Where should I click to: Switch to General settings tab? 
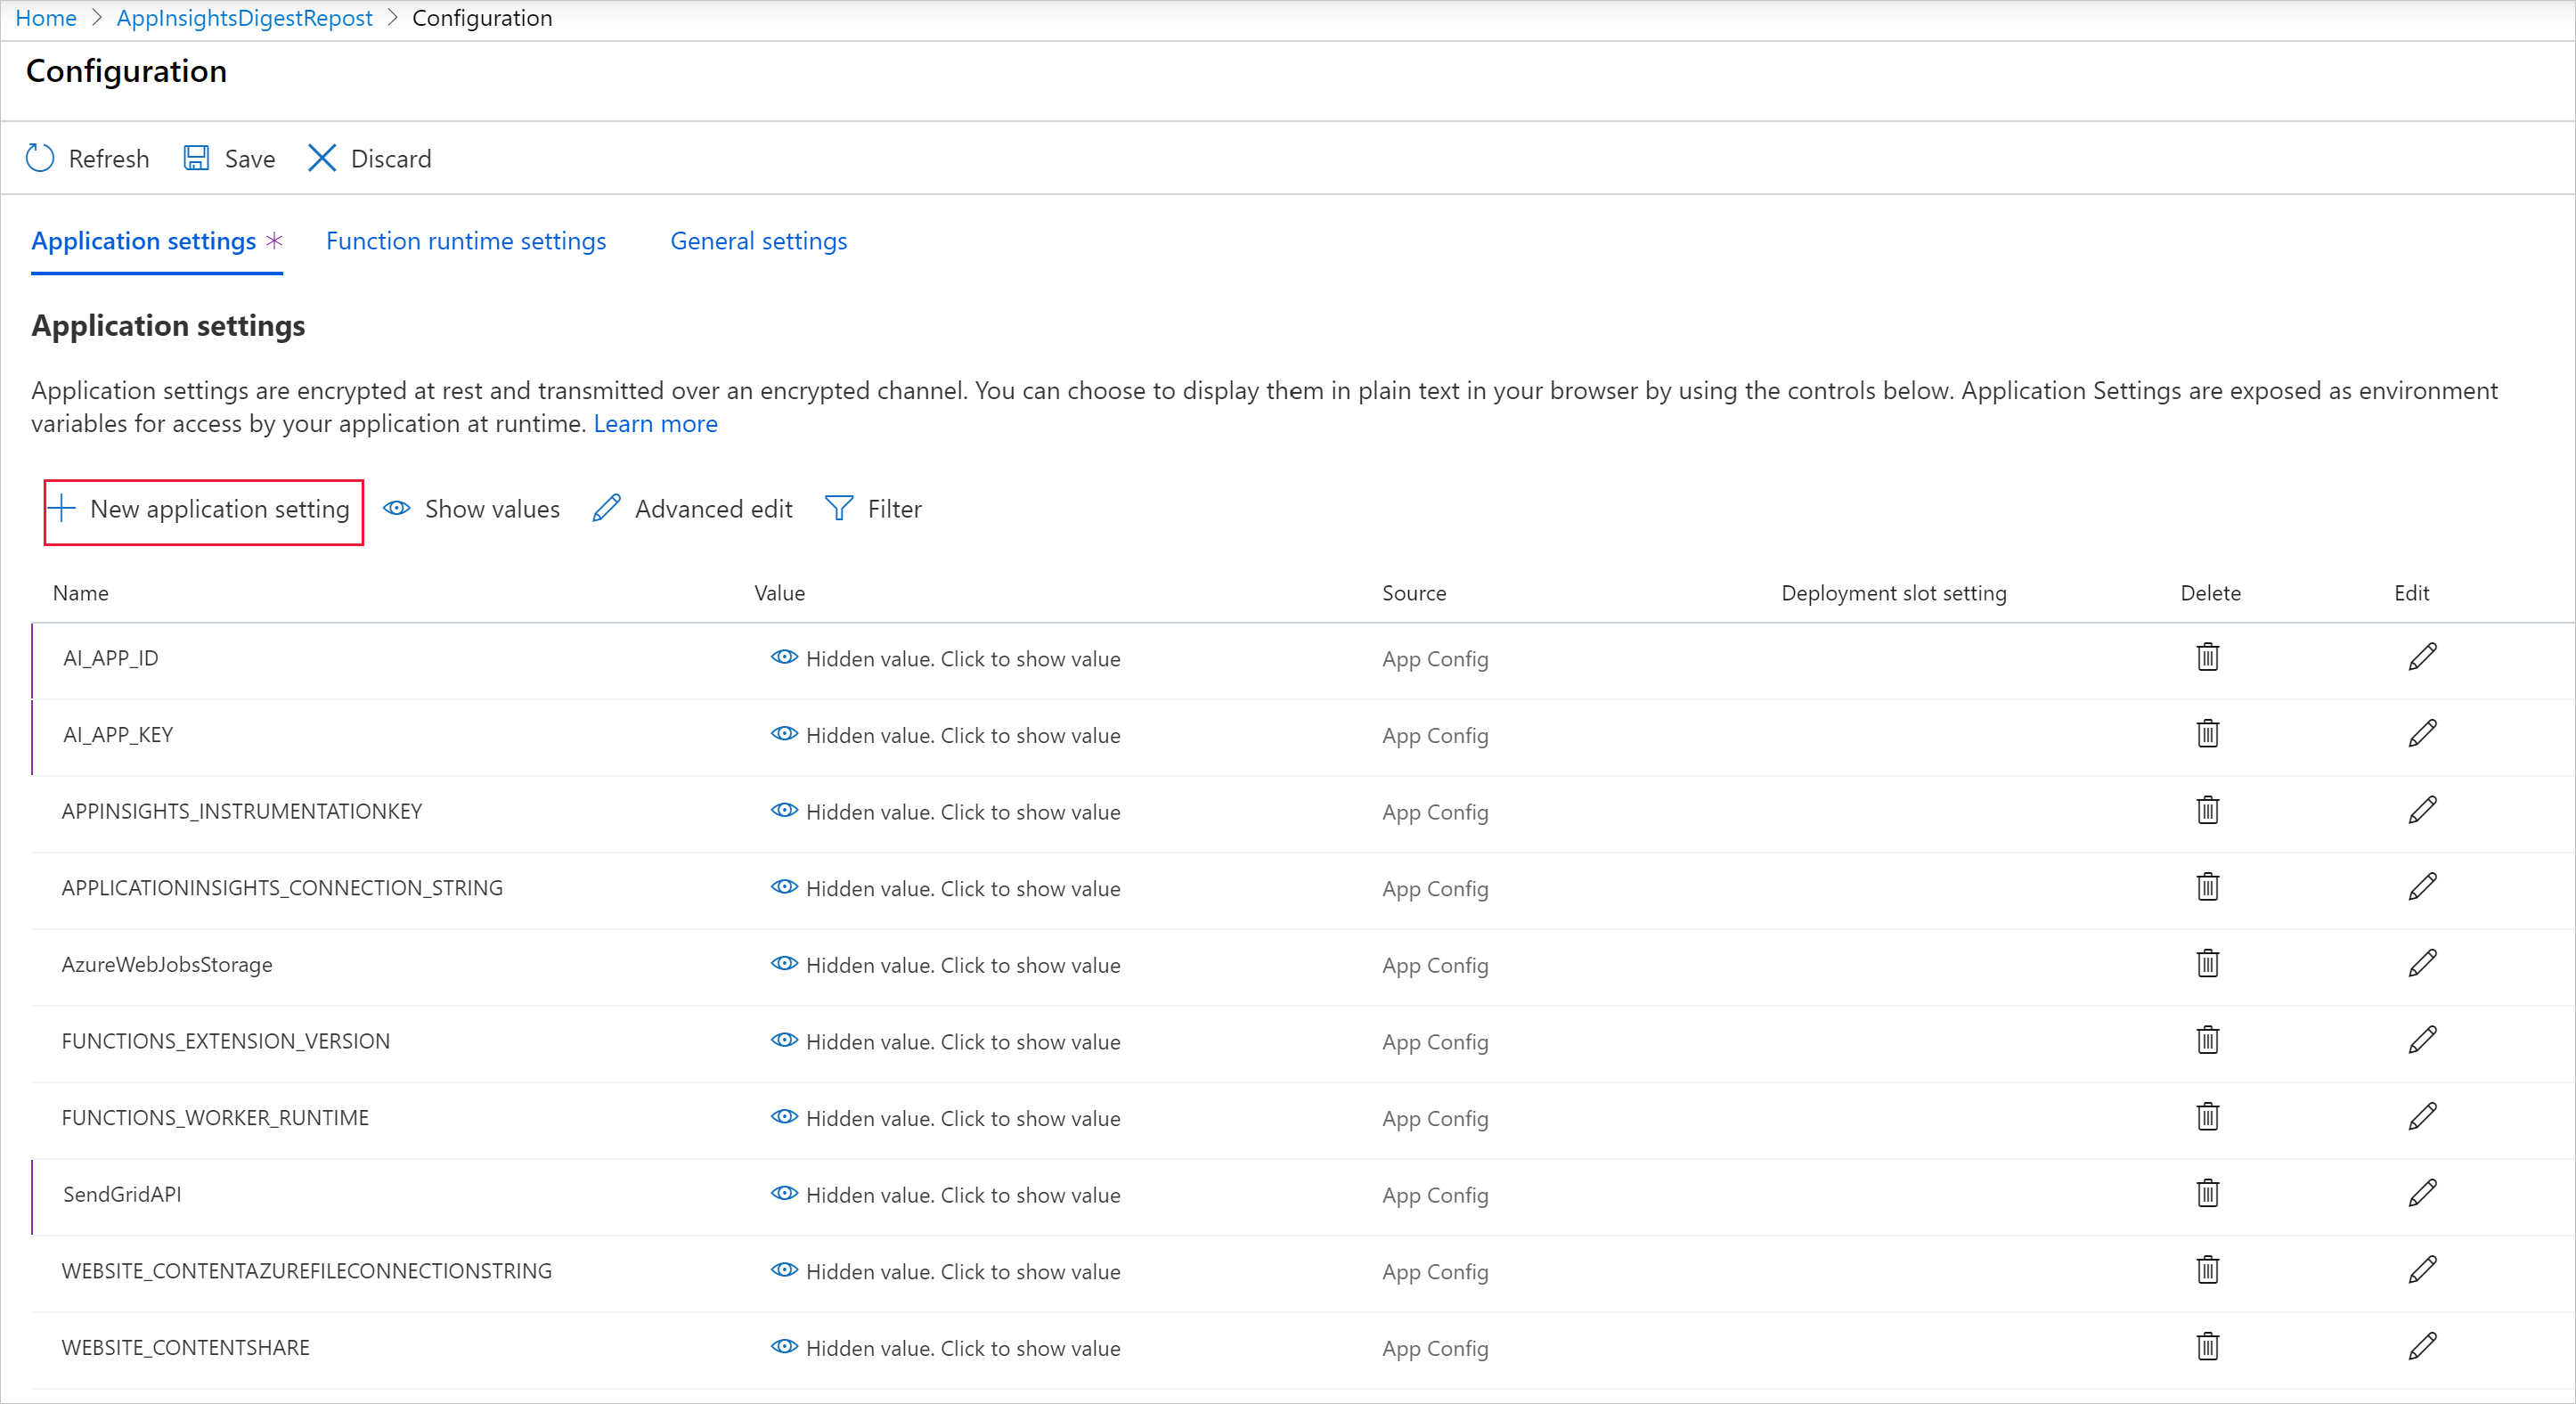(758, 241)
